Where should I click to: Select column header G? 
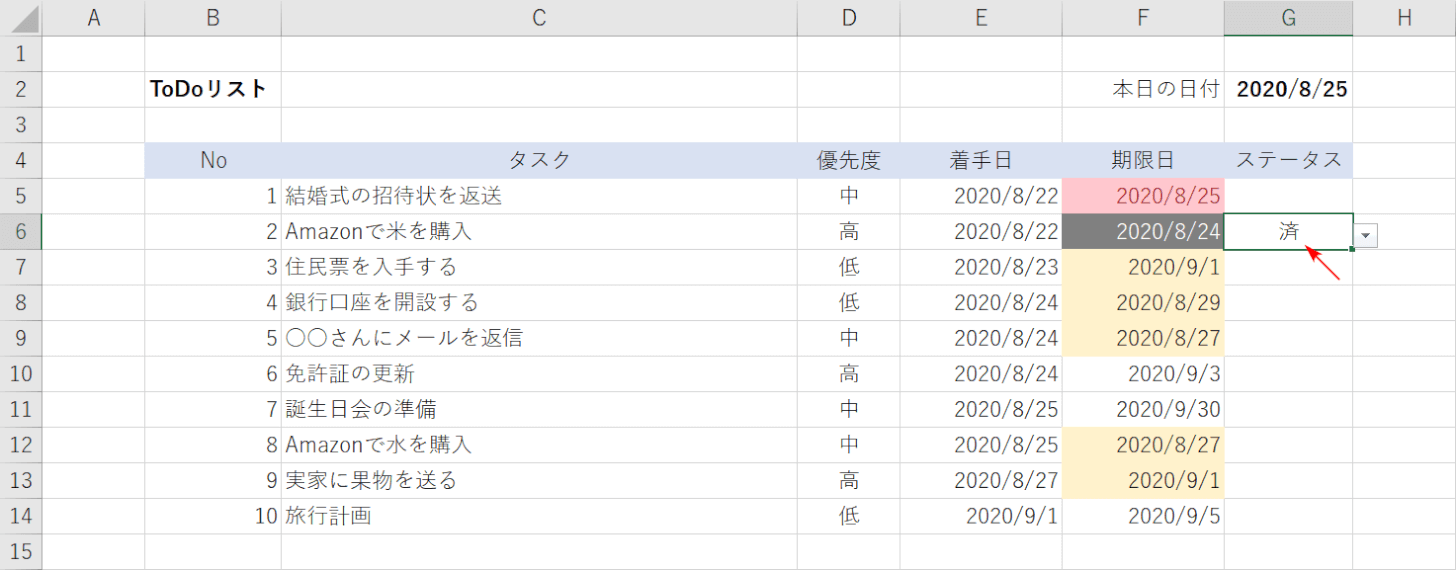coord(1289,17)
